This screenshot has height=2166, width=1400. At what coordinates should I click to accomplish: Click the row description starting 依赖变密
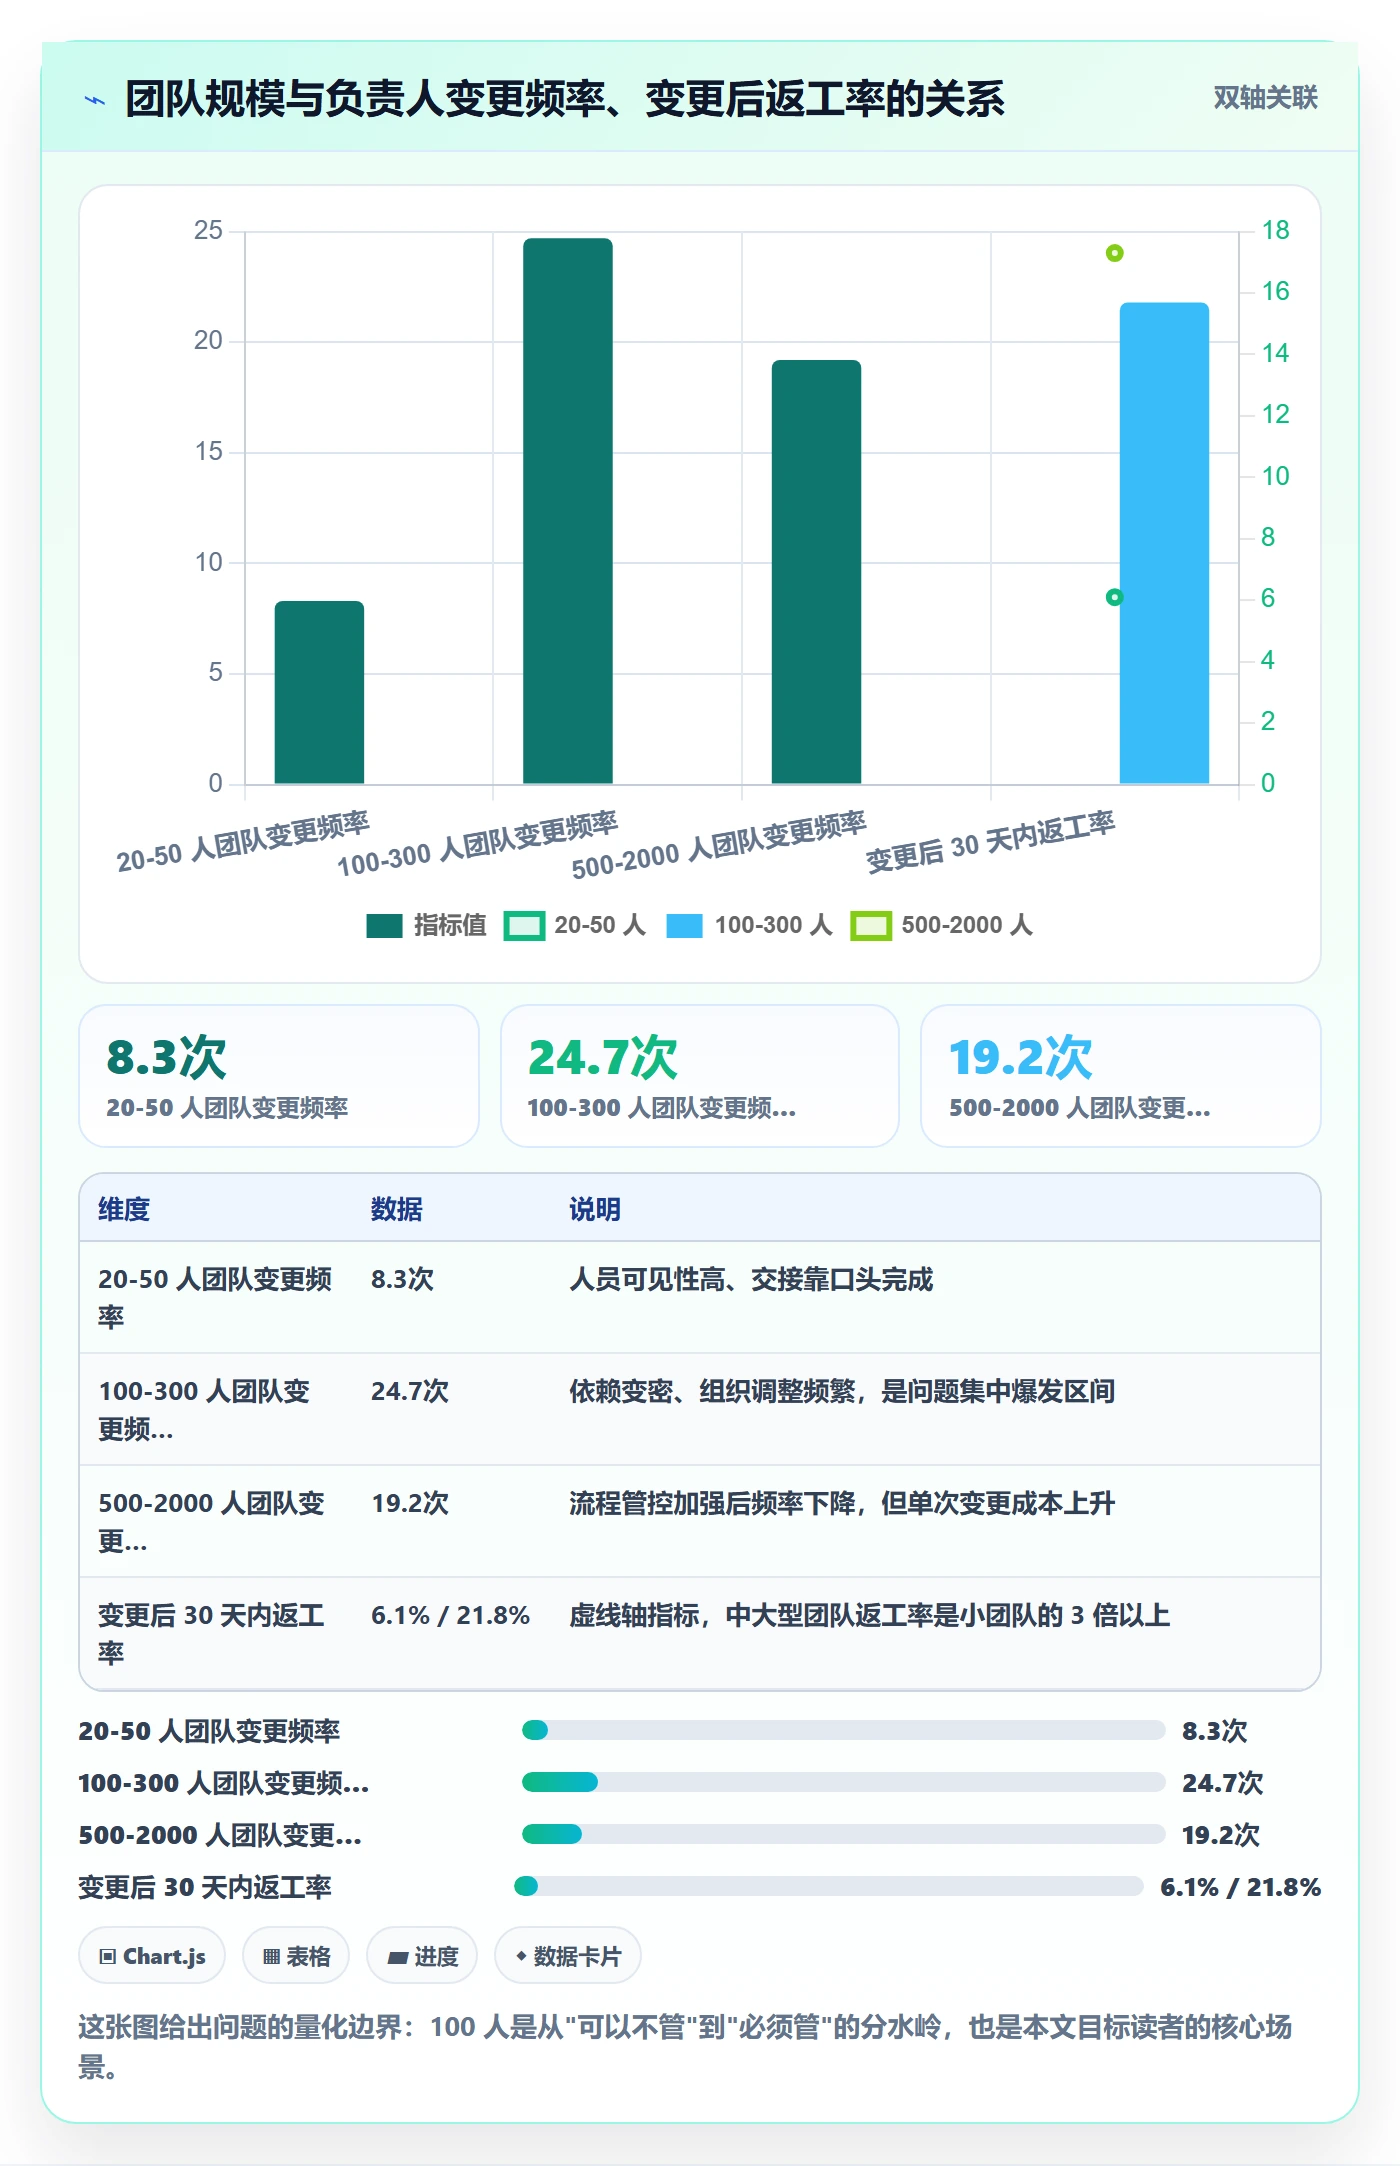click(x=842, y=1391)
